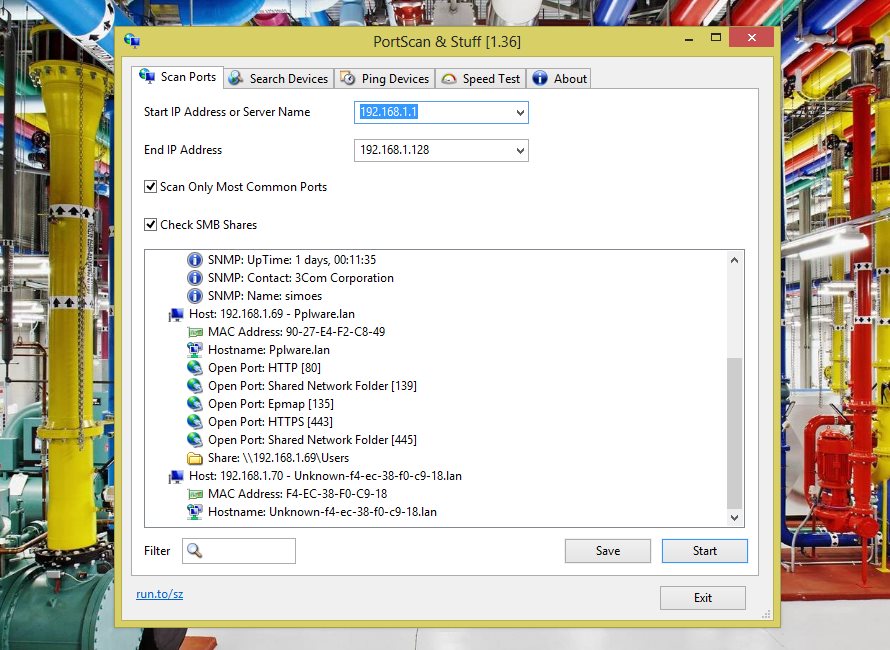The height and width of the screenshot is (650, 890).
Task: Open the About tab
Action: (559, 79)
